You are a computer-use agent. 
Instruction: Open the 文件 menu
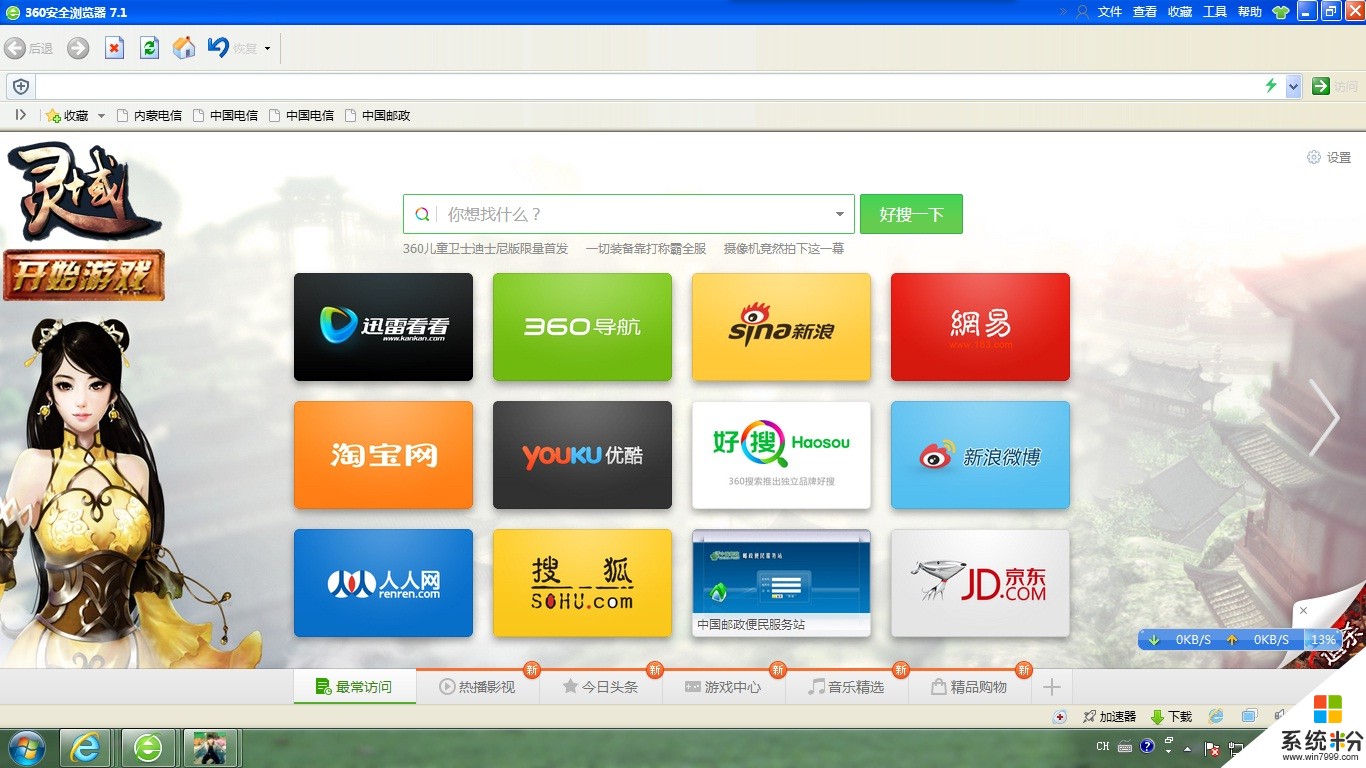click(x=1110, y=12)
